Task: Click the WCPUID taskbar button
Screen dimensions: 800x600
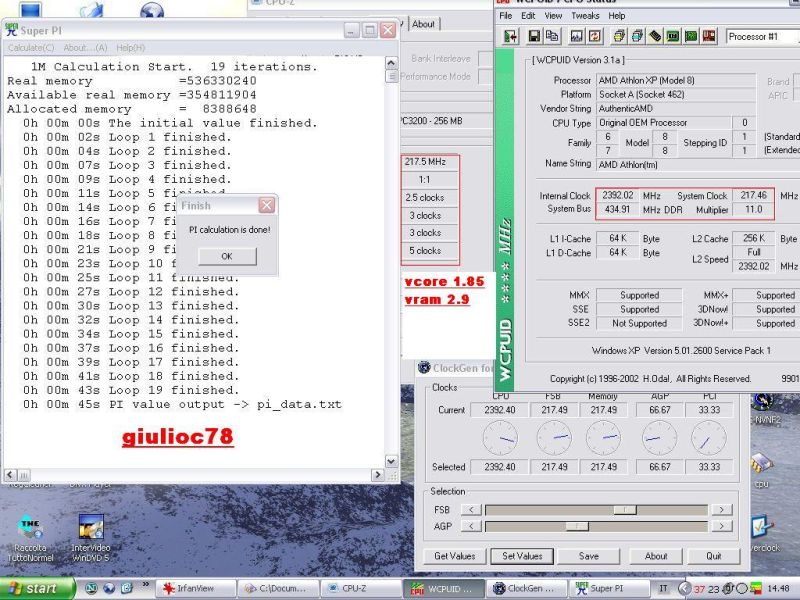Action: (443, 588)
